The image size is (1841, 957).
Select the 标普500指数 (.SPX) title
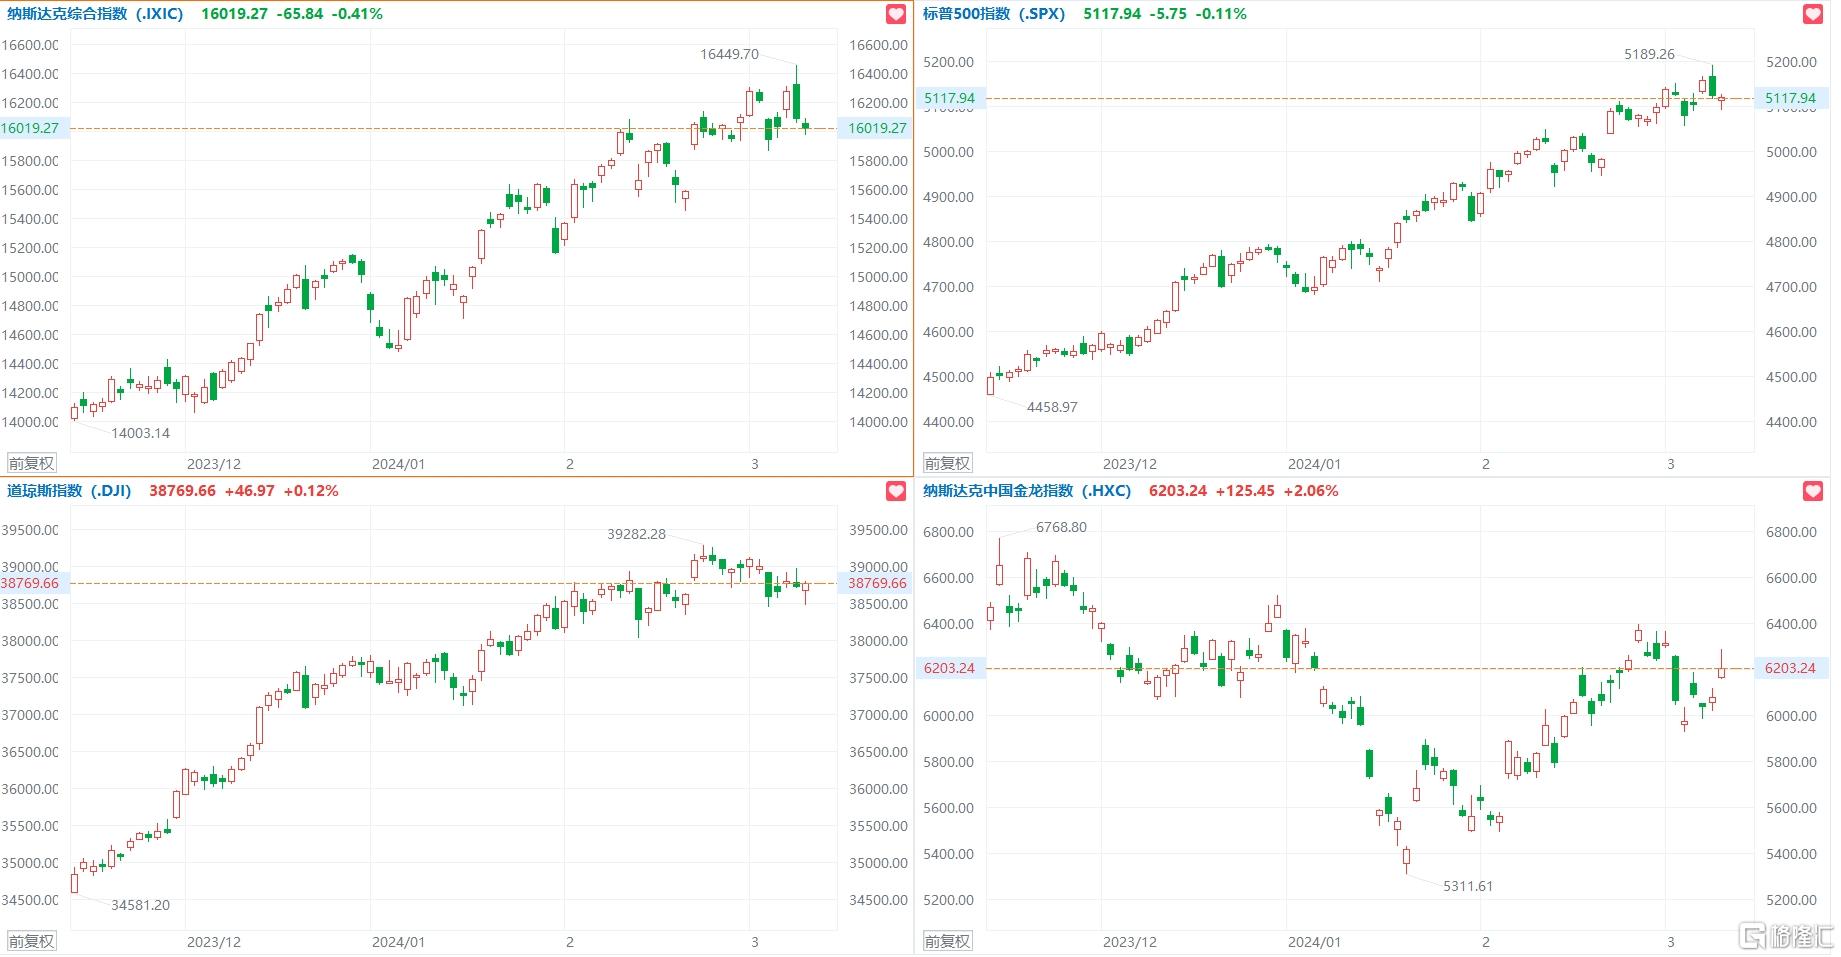coord(994,14)
